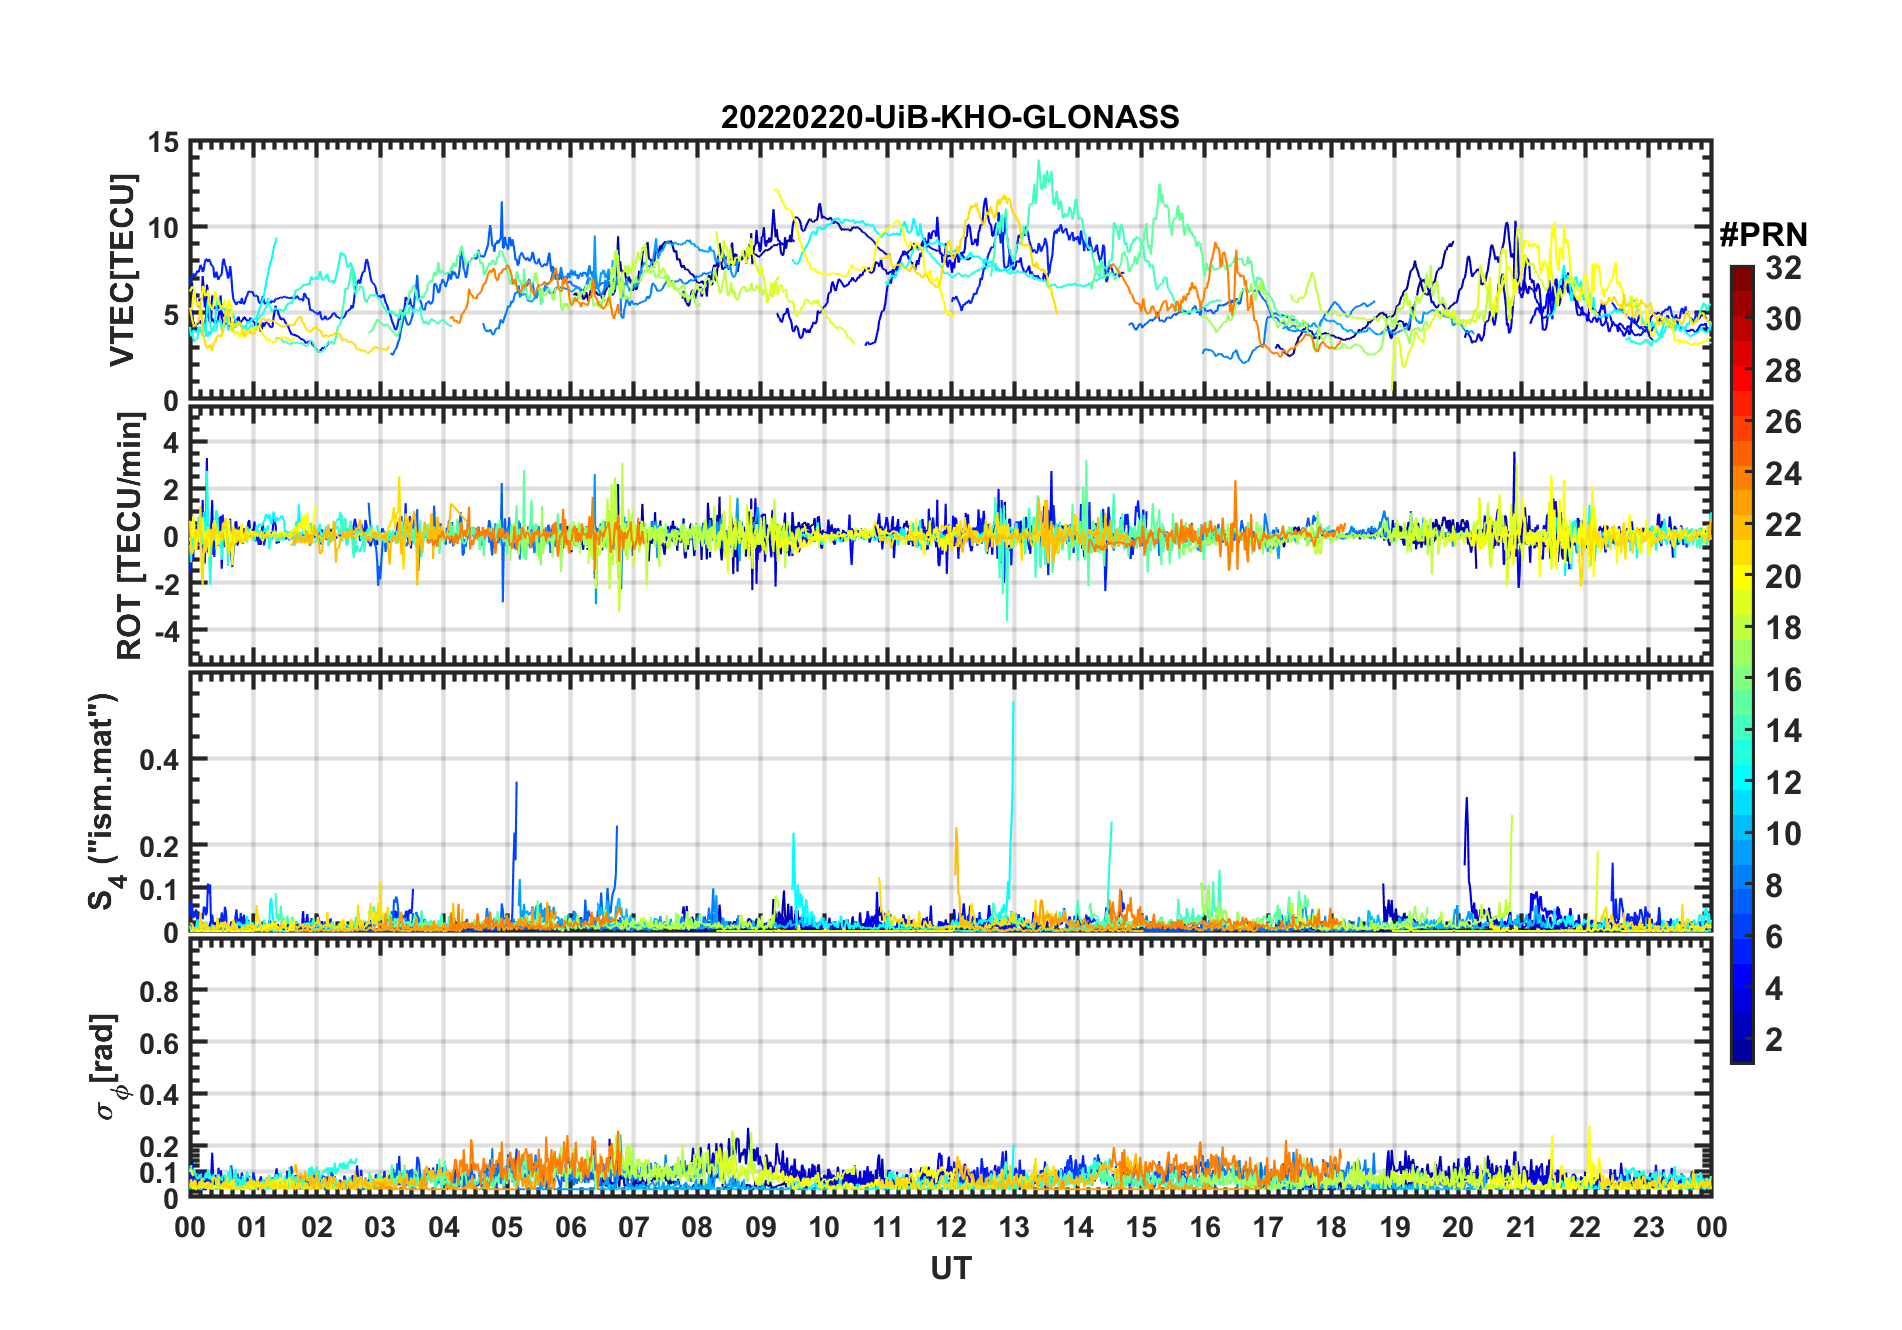Click colorbar tick label 24
1902x1330 pixels.
point(1783,473)
